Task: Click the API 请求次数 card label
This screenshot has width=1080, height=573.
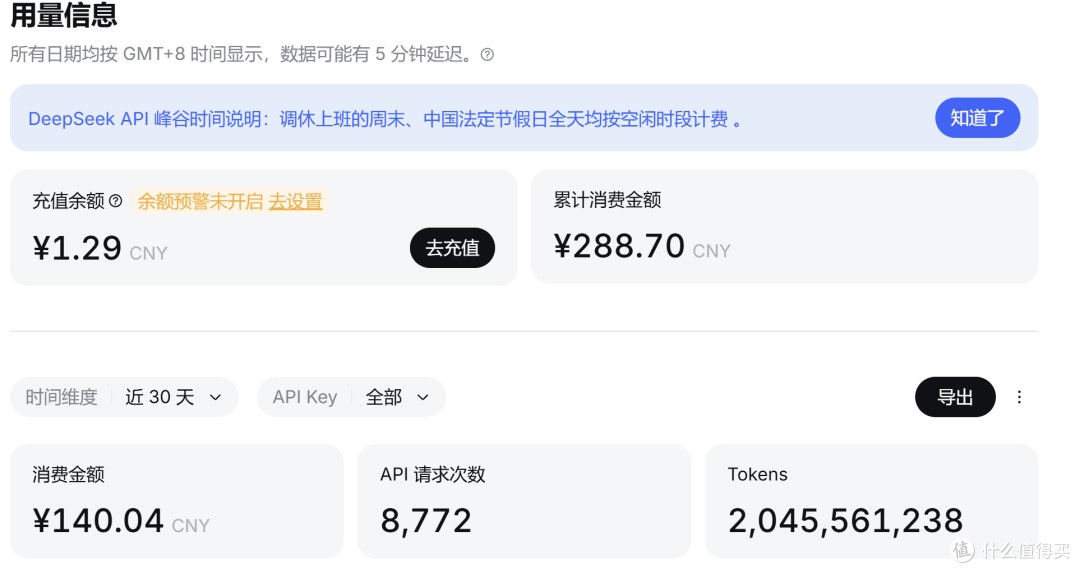Action: [x=433, y=475]
